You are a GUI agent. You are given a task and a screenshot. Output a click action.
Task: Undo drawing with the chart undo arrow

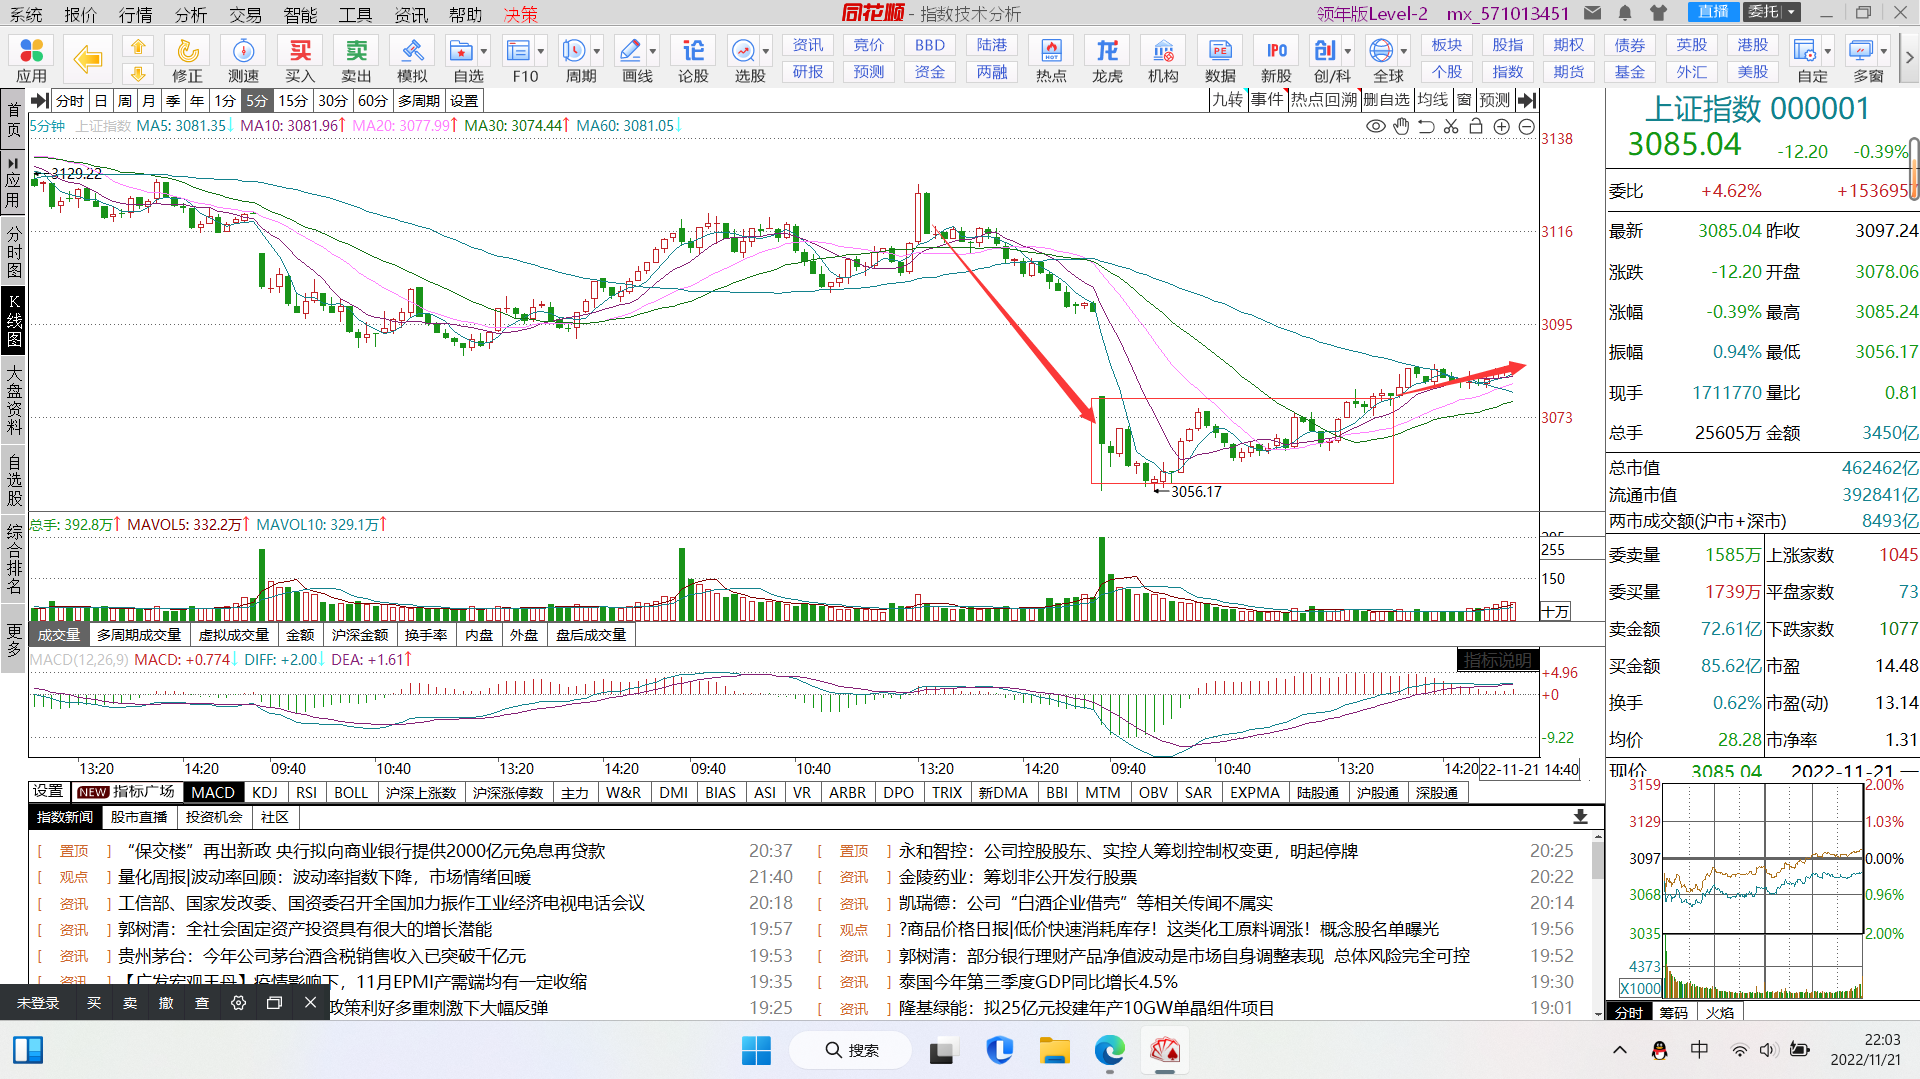1426,126
